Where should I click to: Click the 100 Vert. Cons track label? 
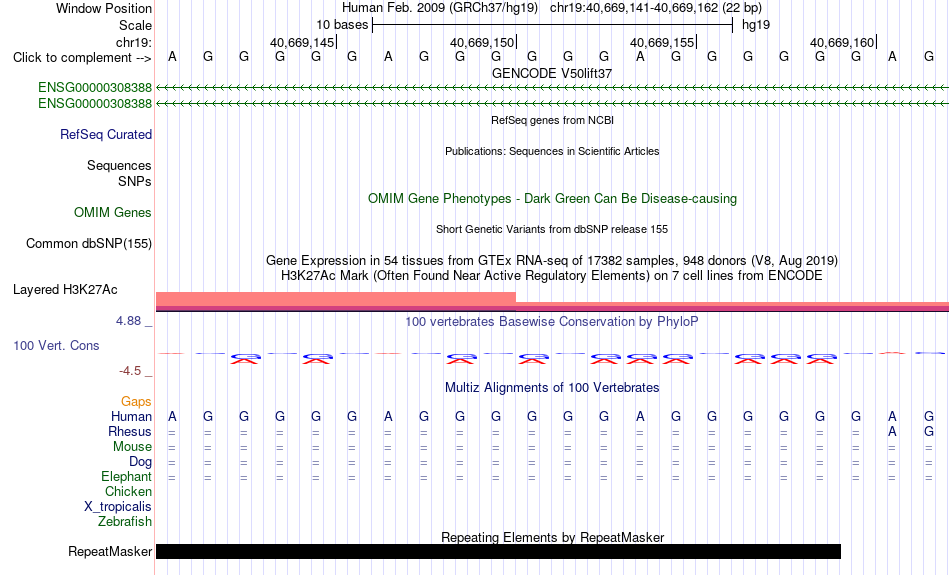[x=56, y=345]
